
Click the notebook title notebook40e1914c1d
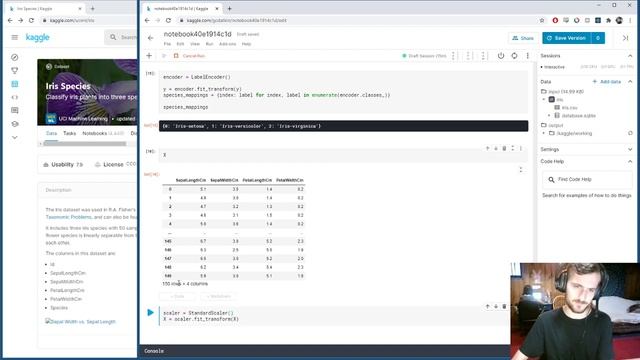(x=197, y=34)
